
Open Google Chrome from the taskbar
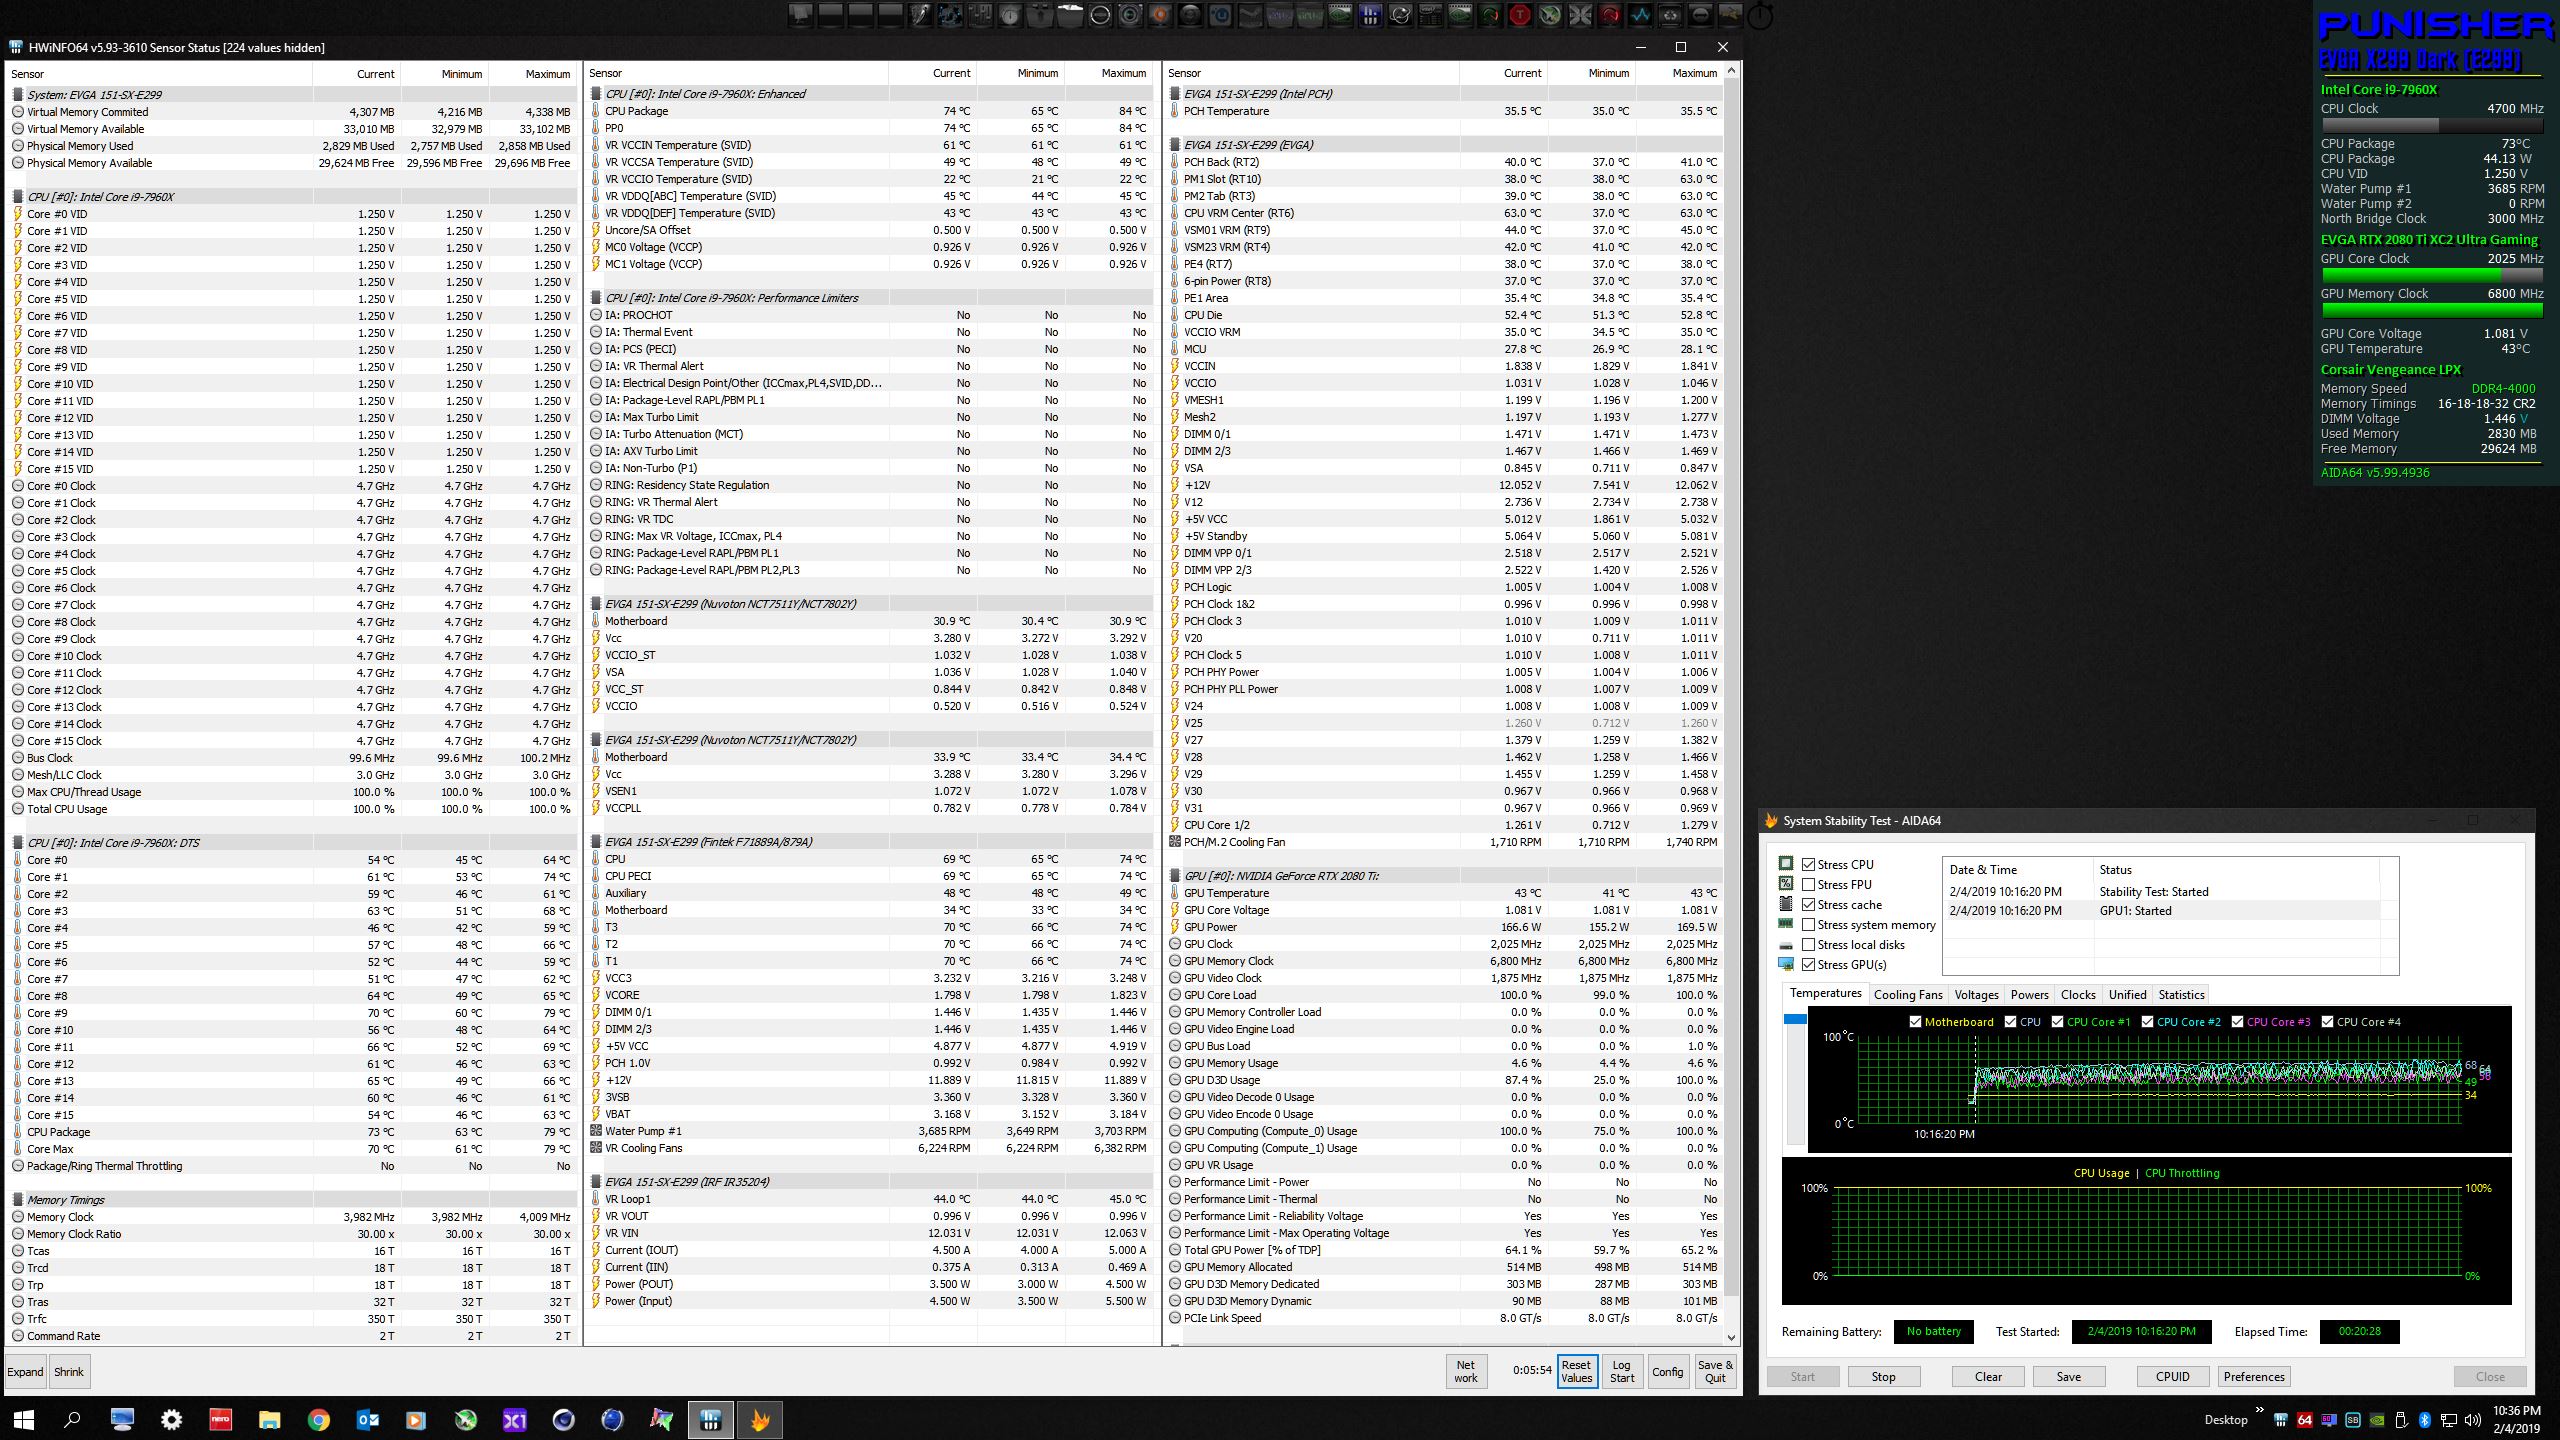coord(318,1419)
